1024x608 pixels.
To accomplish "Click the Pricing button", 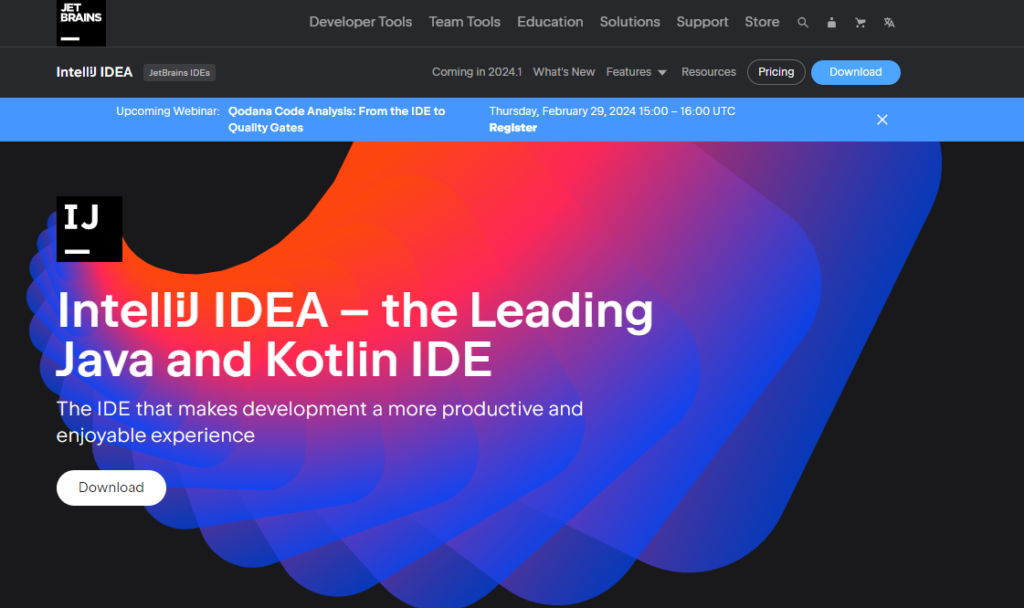I will (x=776, y=72).
